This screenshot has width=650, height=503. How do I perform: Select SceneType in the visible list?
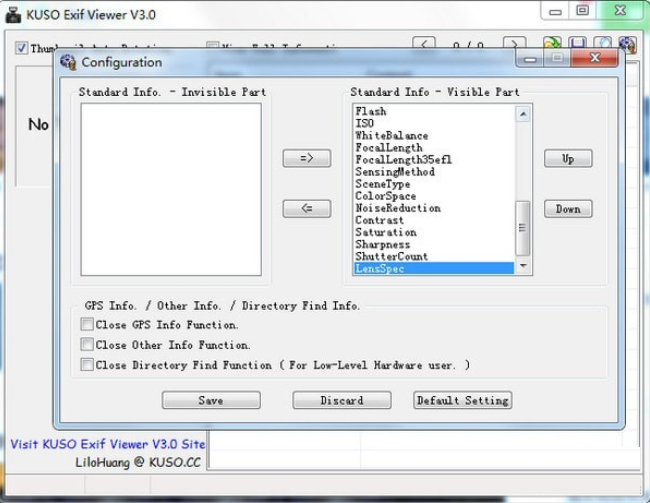pyautogui.click(x=434, y=184)
